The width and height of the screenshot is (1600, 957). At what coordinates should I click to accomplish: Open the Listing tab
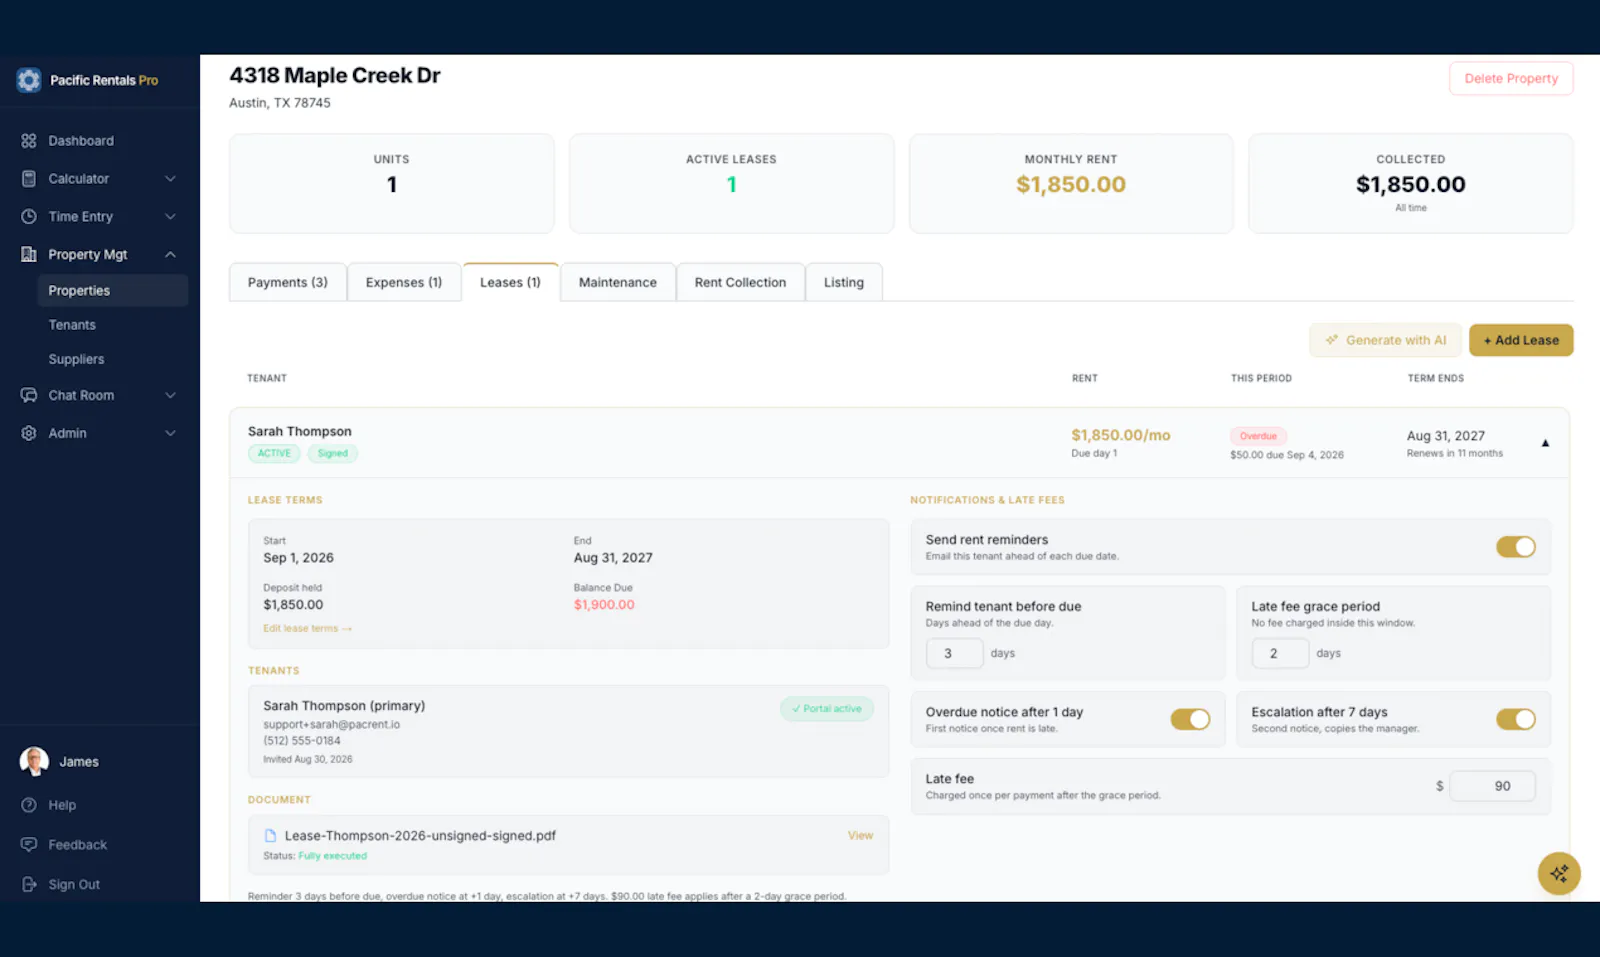[844, 283]
